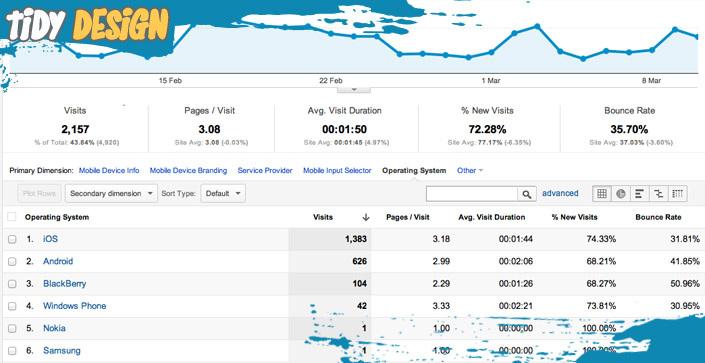Open the Secondary dimension dropdown
The image size is (705, 363).
tap(112, 194)
